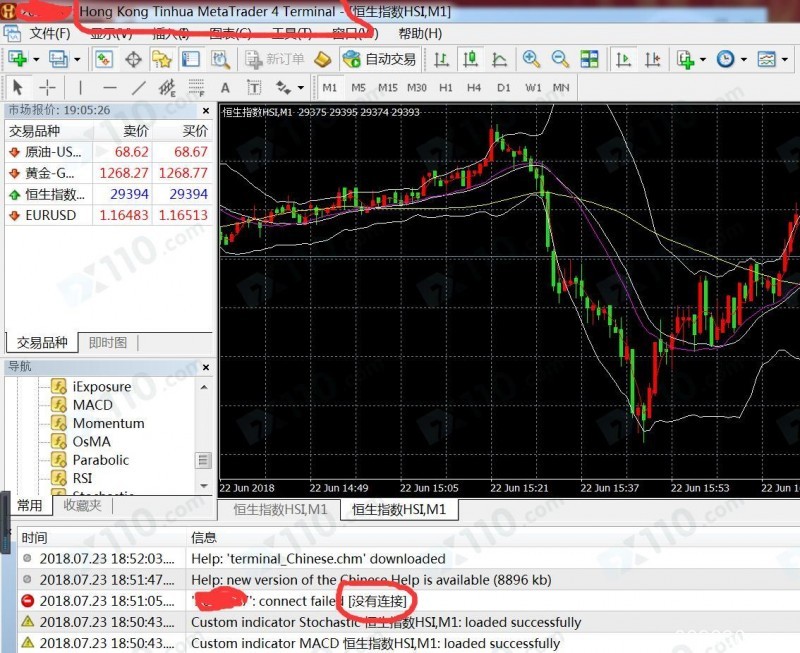The width and height of the screenshot is (800, 653).
Task: Toggle chart shift from right edge
Action: (653, 60)
